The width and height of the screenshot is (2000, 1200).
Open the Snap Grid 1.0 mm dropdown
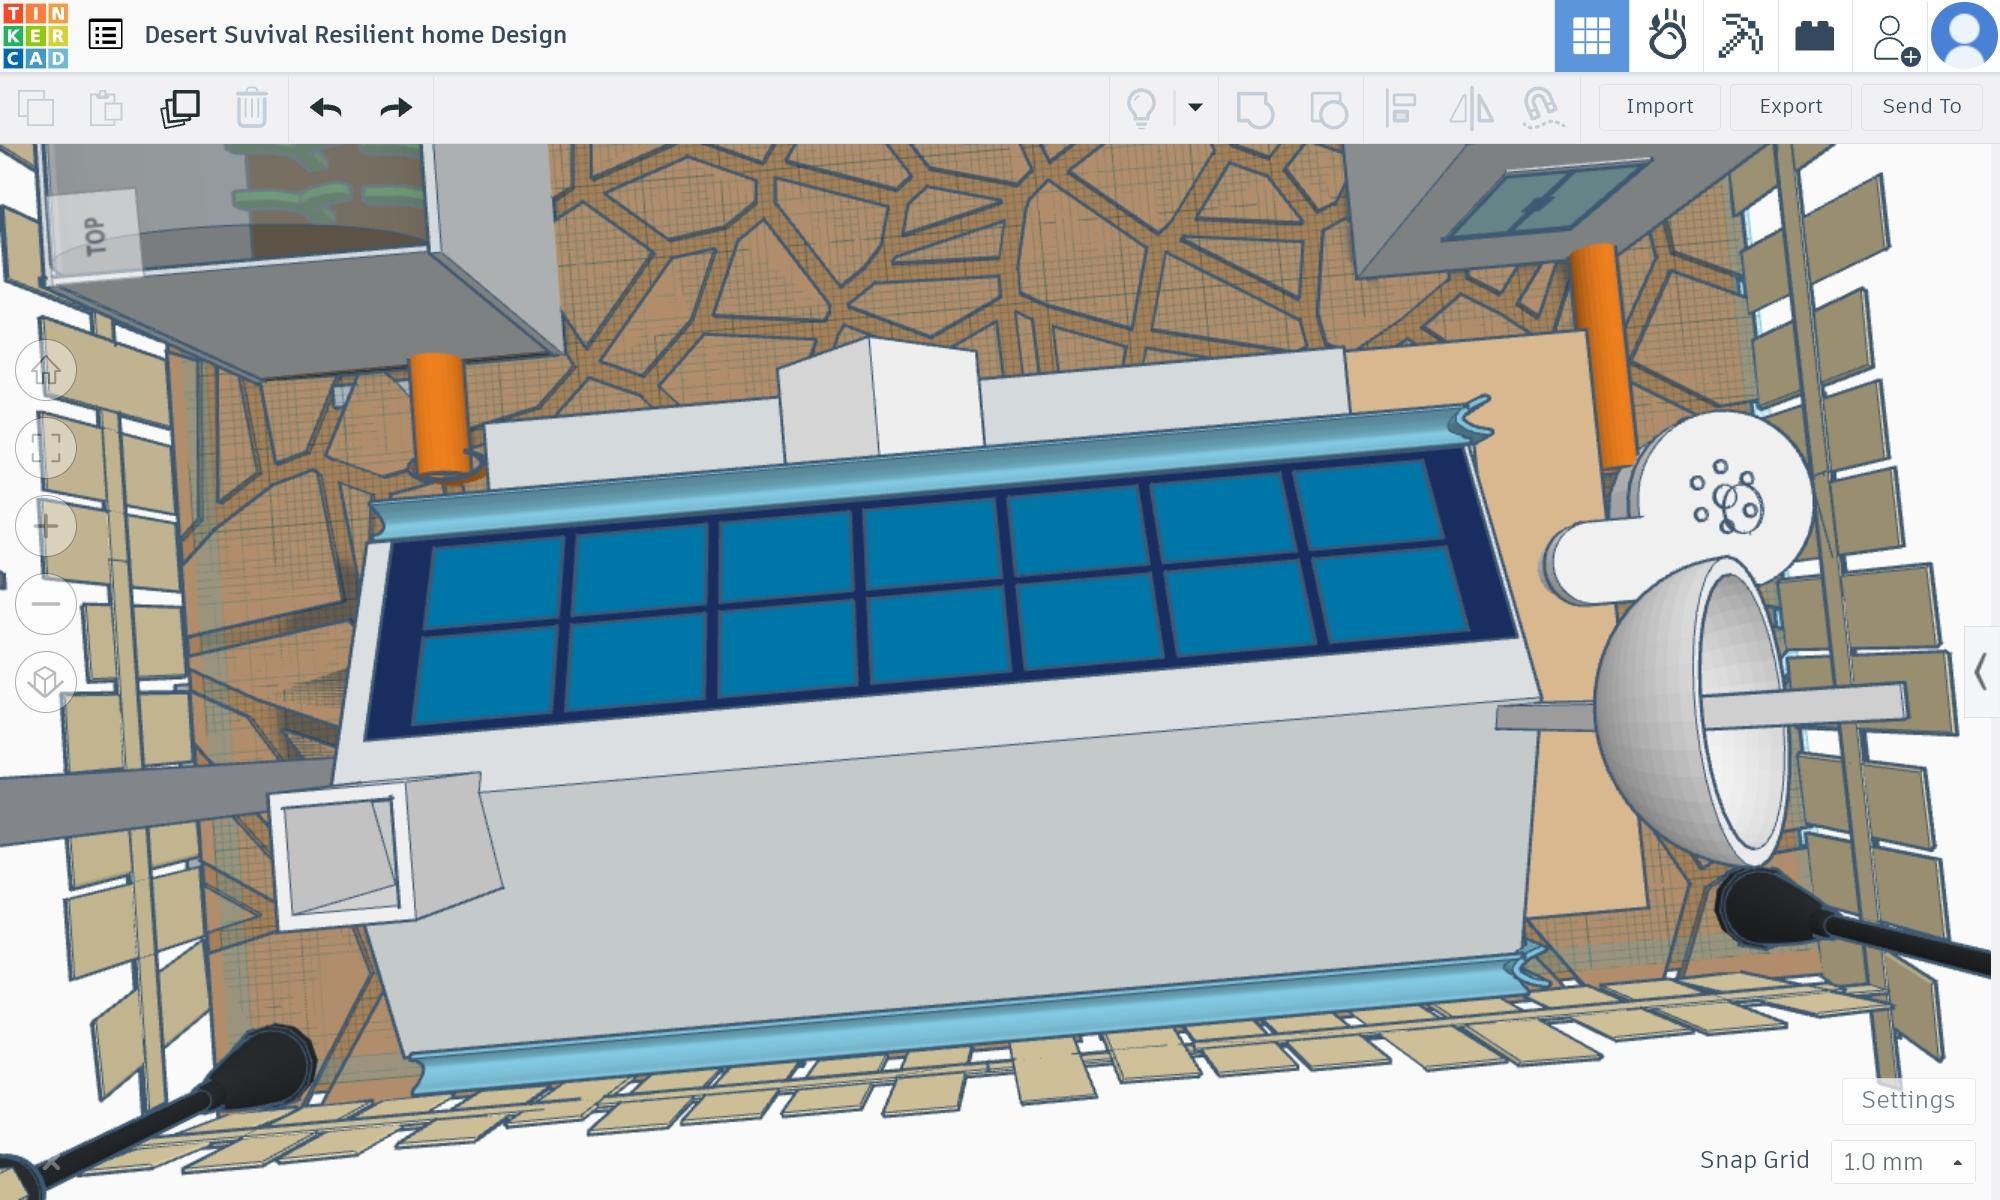[x=1902, y=1161]
